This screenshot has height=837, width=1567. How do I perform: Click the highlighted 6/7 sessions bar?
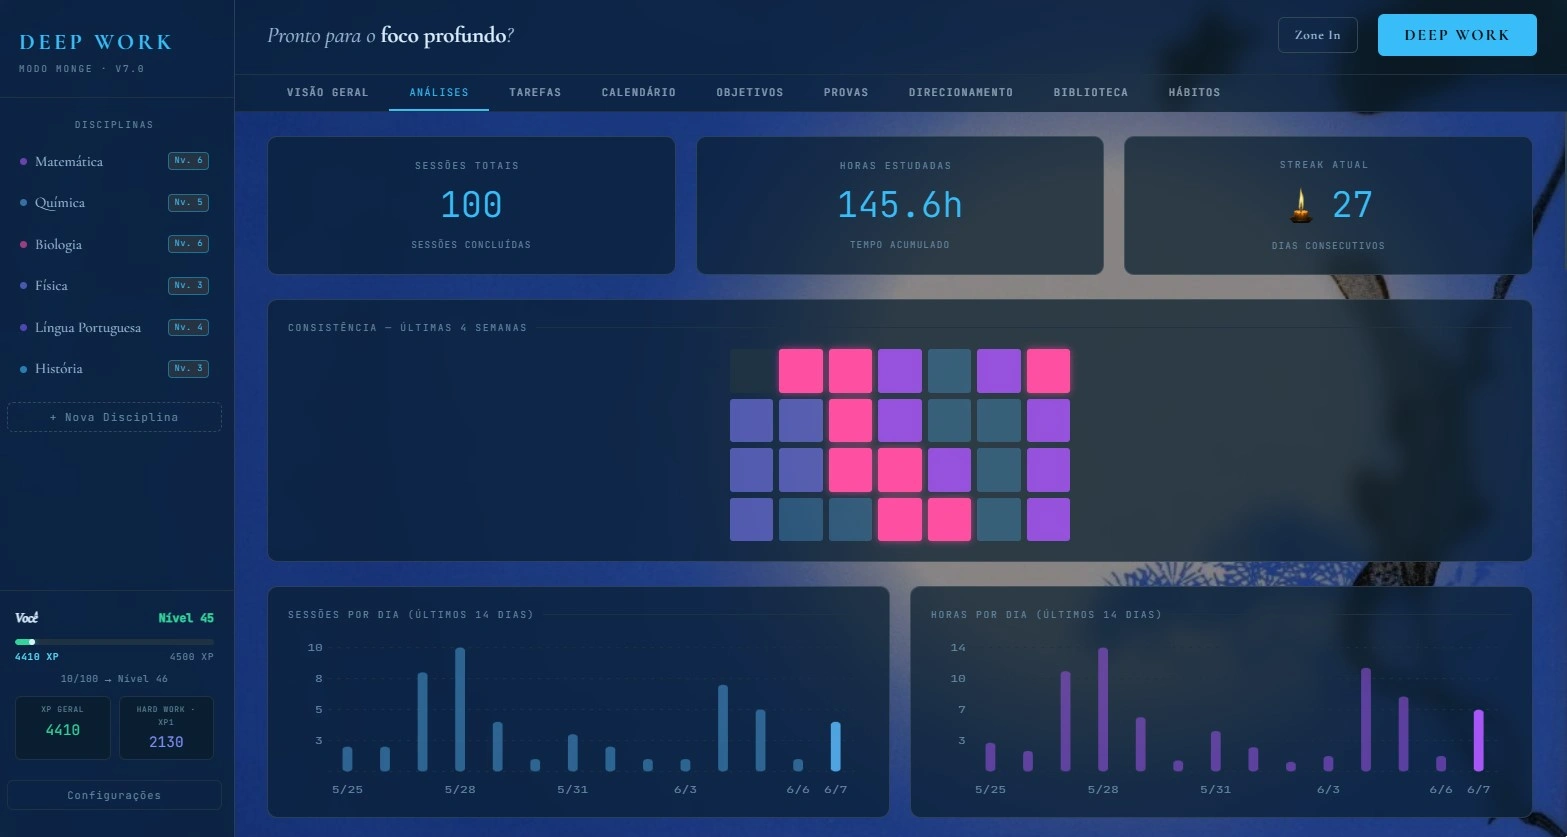836,746
